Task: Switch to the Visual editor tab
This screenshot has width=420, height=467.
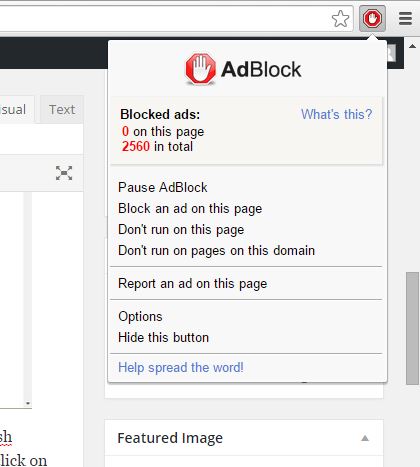Action: pos(16,109)
